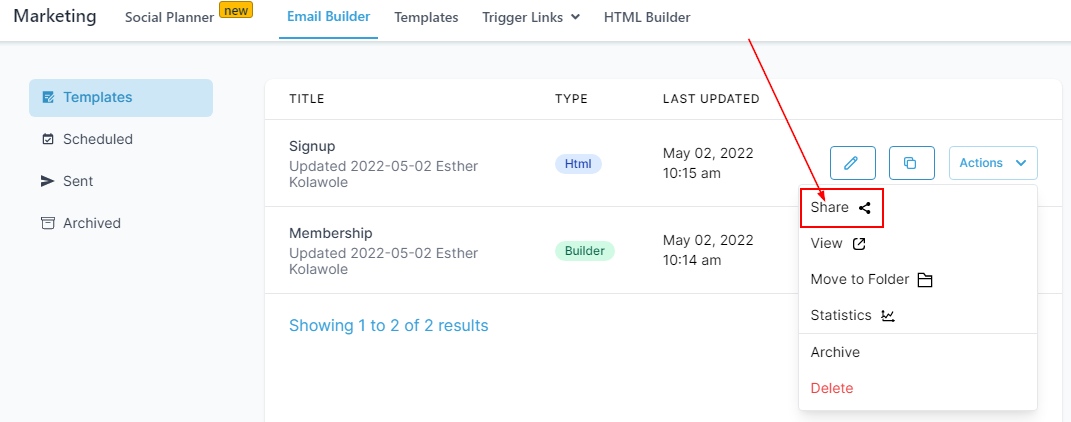Select Delete in the Actions menu
Screen dimensions: 1071x422
[x=832, y=388]
